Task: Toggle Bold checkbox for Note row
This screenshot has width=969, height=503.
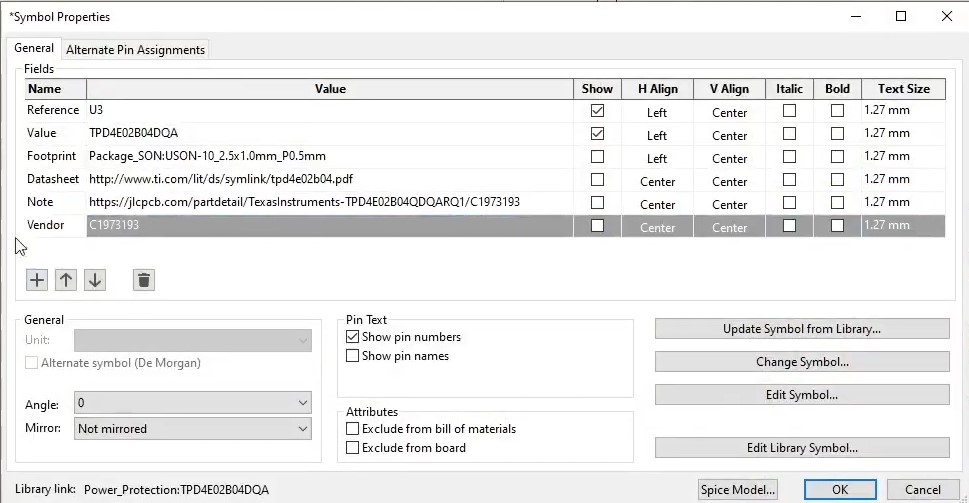Action: pyautogui.click(x=837, y=202)
